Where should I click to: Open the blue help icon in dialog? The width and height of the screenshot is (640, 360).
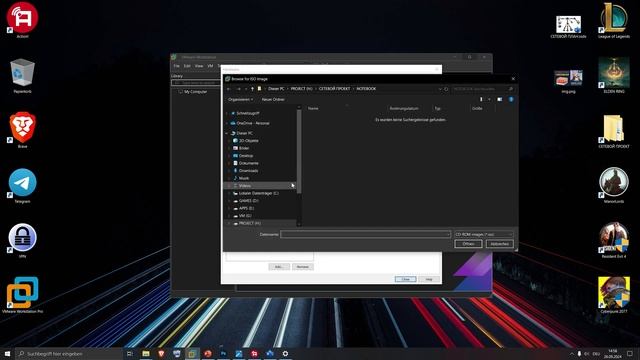click(511, 99)
